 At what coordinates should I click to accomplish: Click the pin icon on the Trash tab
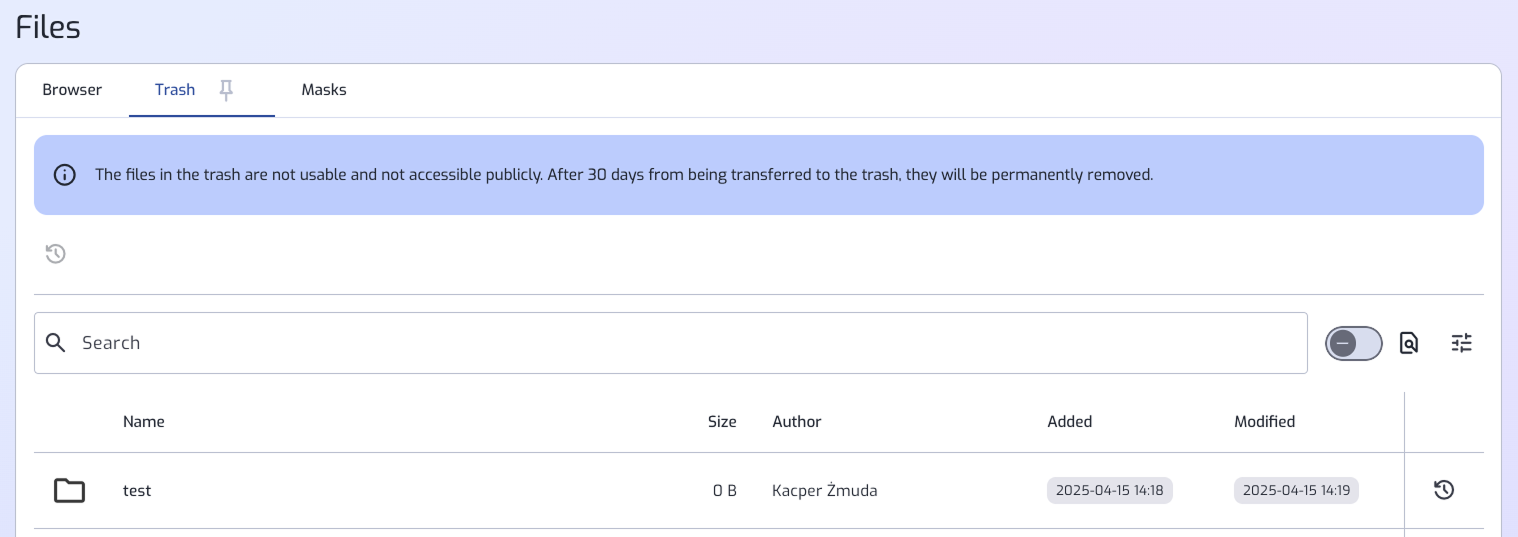click(227, 91)
